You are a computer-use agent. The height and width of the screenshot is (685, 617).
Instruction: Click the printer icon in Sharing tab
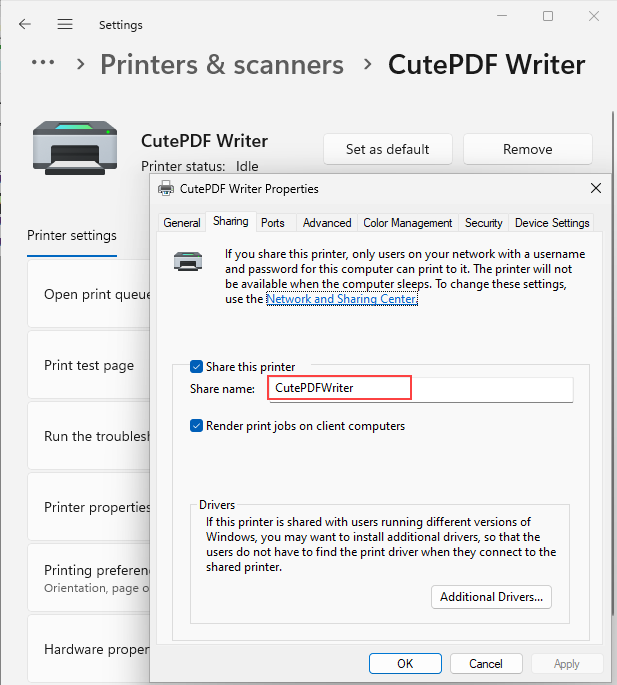pyautogui.click(x=188, y=261)
